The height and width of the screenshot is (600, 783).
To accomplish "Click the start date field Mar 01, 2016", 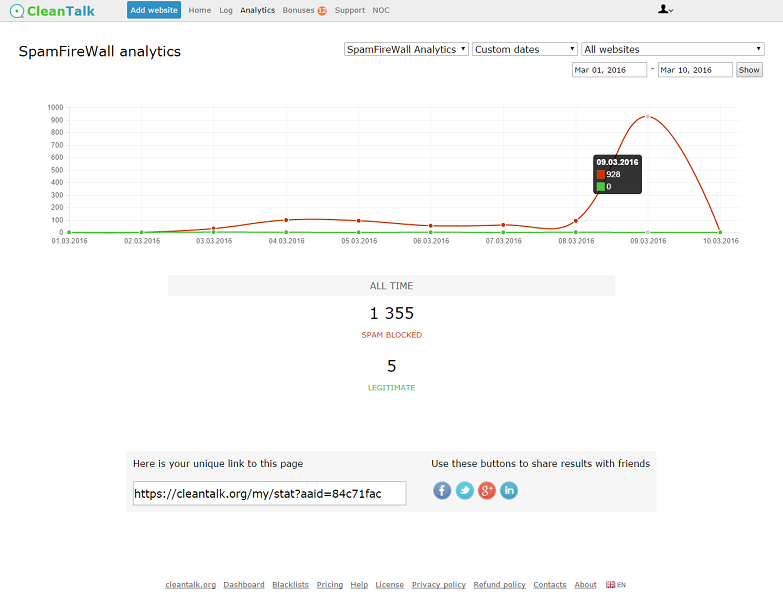I will [609, 70].
